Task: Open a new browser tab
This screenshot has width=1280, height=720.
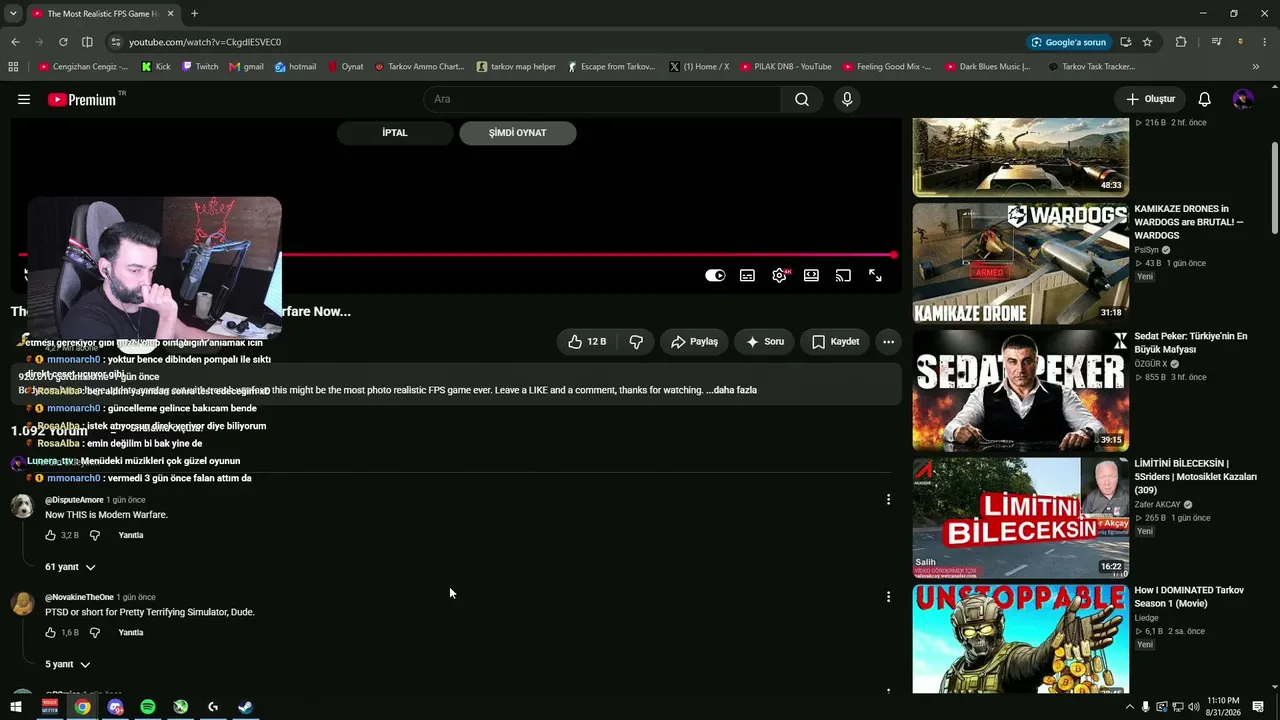Action: 194,14
